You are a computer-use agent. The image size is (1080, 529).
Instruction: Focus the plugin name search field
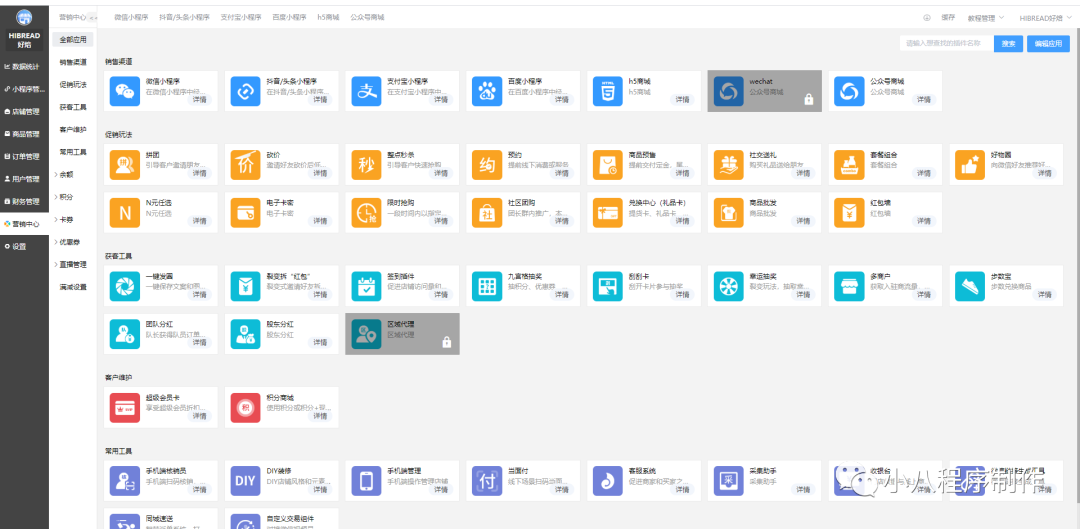tap(946, 44)
